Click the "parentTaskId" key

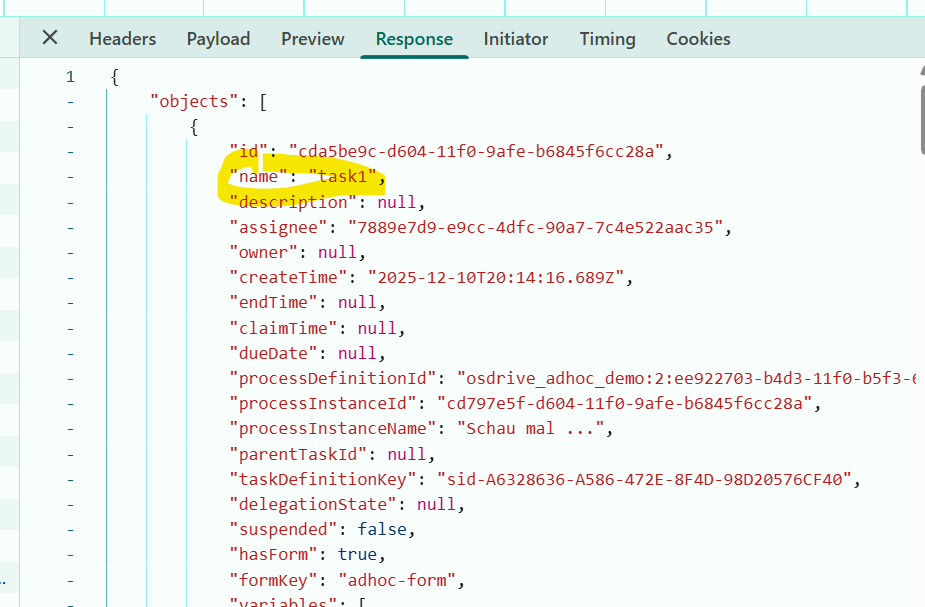[x=298, y=454]
